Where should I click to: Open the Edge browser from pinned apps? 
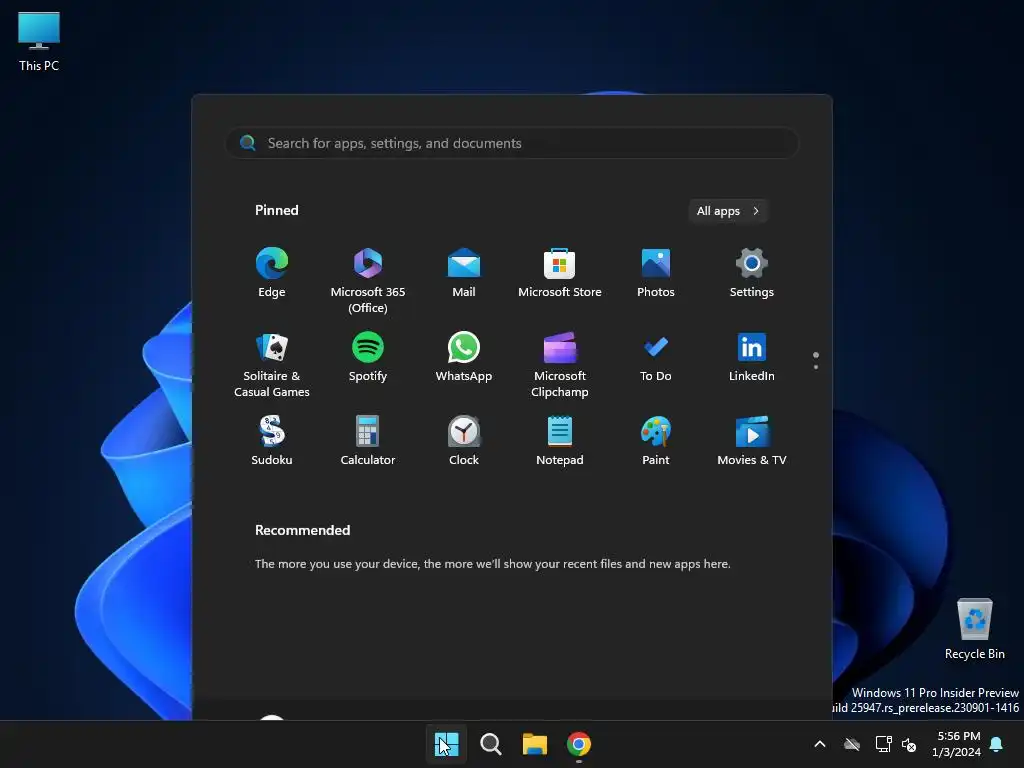pyautogui.click(x=272, y=273)
